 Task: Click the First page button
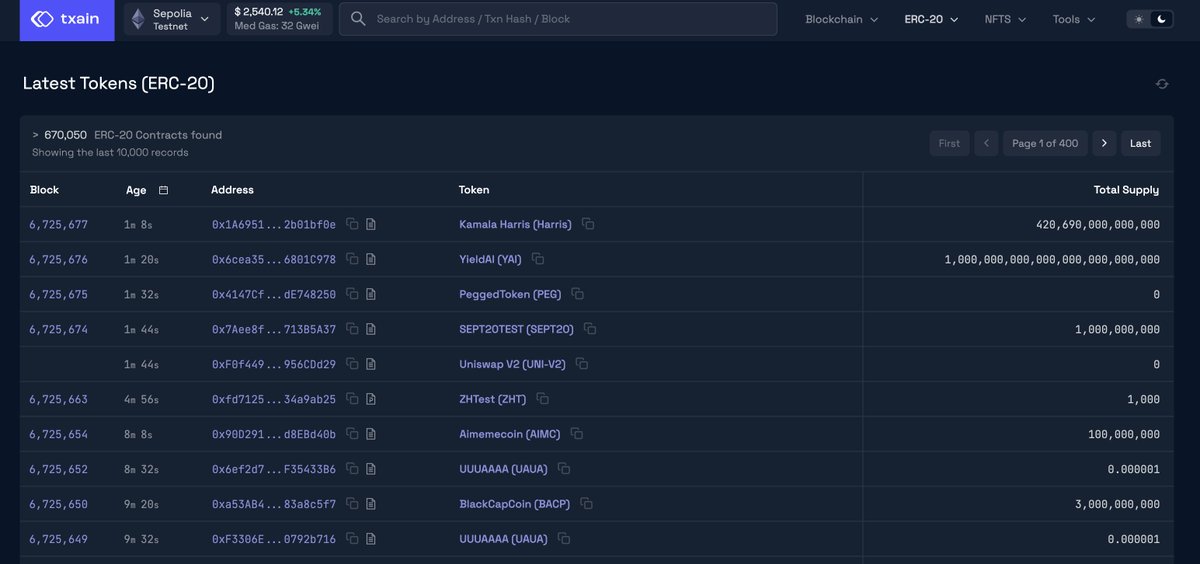949,143
